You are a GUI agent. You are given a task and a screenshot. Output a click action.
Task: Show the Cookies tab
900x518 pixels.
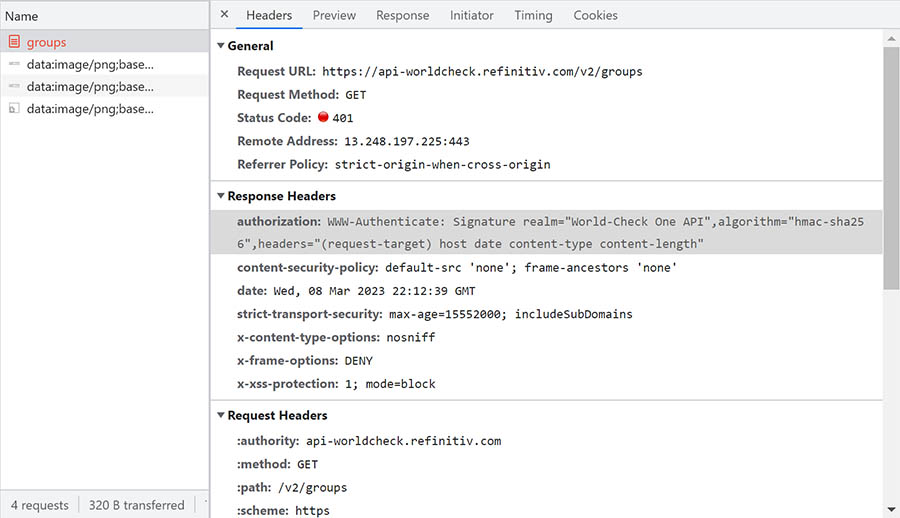[x=595, y=15]
